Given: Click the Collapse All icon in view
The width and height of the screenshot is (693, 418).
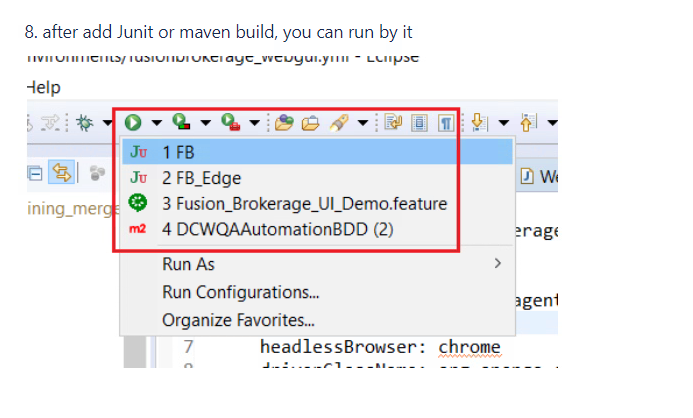Looking at the screenshot, I should 34,173.
